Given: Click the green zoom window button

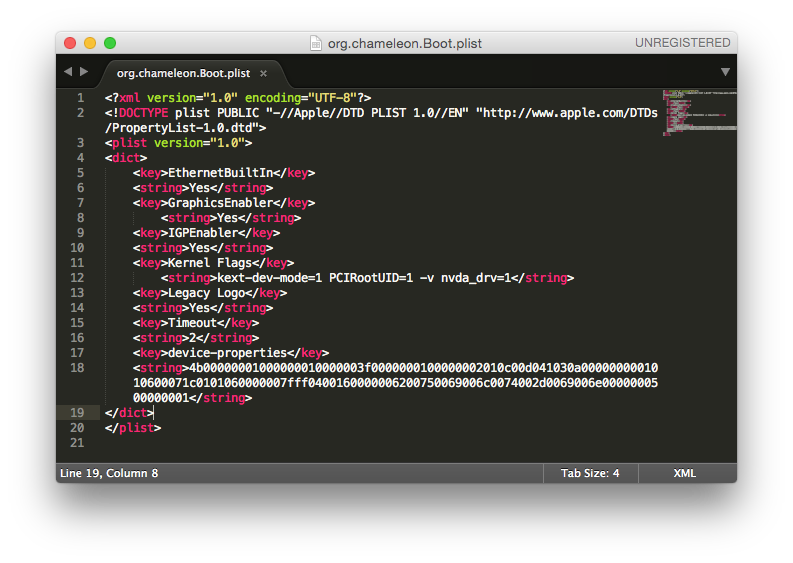Looking at the screenshot, I should pos(110,43).
